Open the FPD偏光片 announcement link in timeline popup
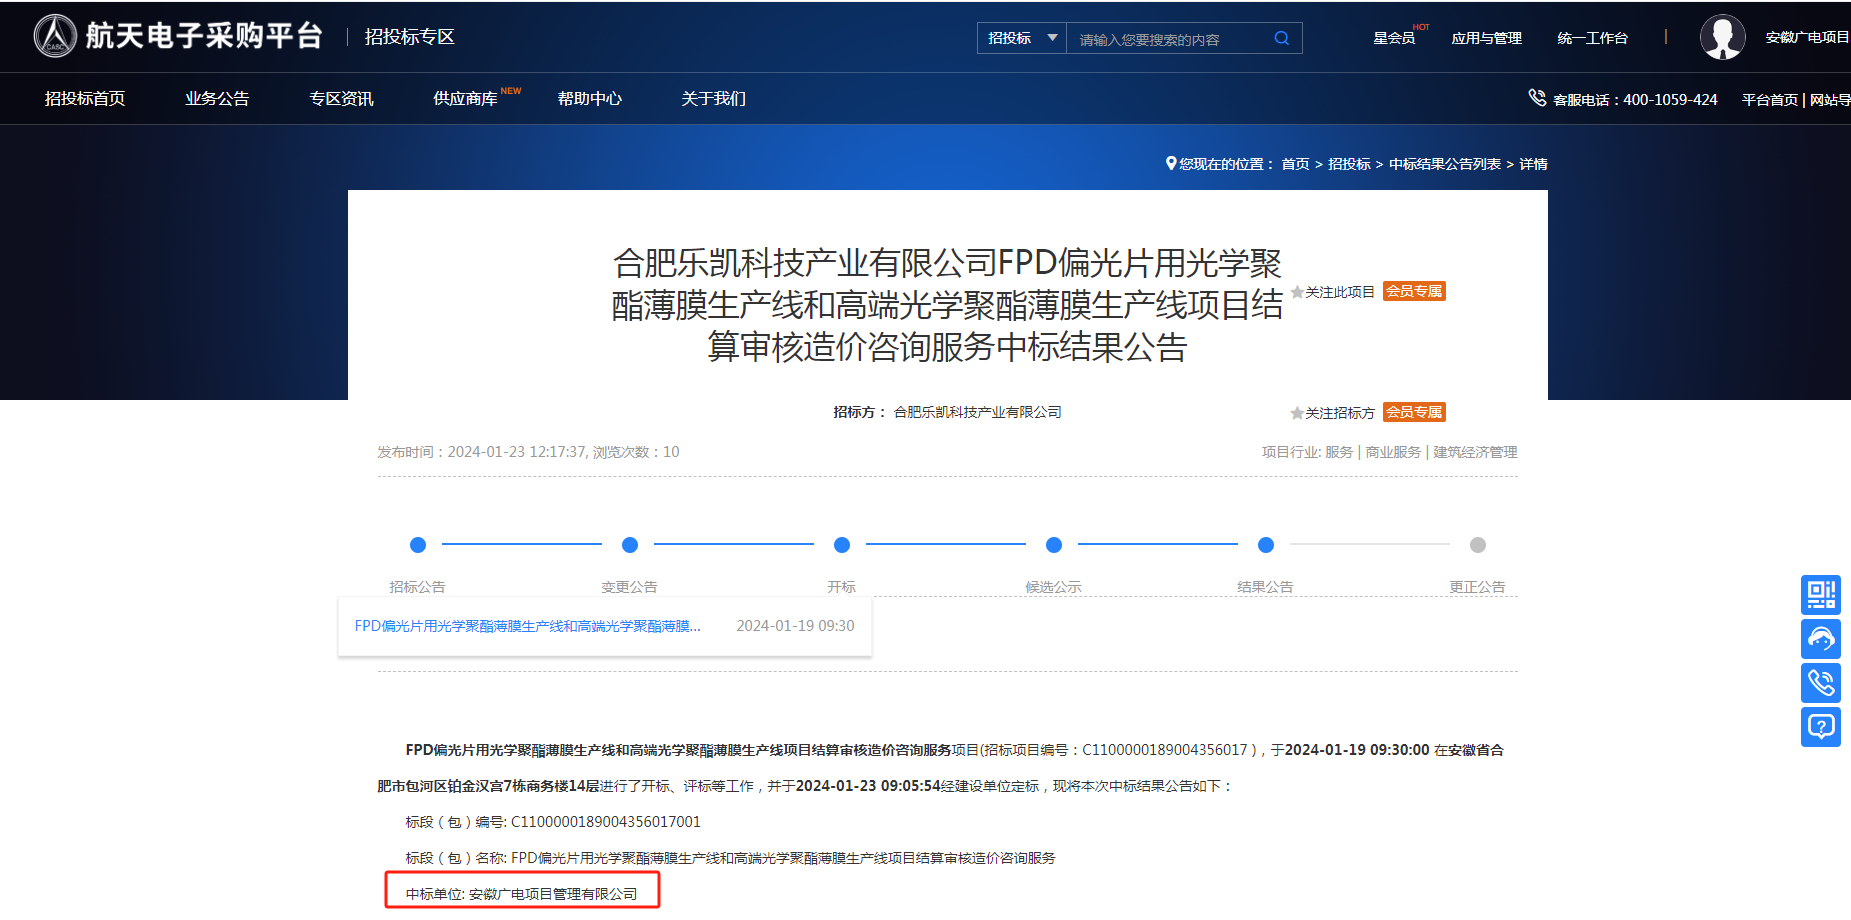1851x920 pixels. (x=527, y=626)
